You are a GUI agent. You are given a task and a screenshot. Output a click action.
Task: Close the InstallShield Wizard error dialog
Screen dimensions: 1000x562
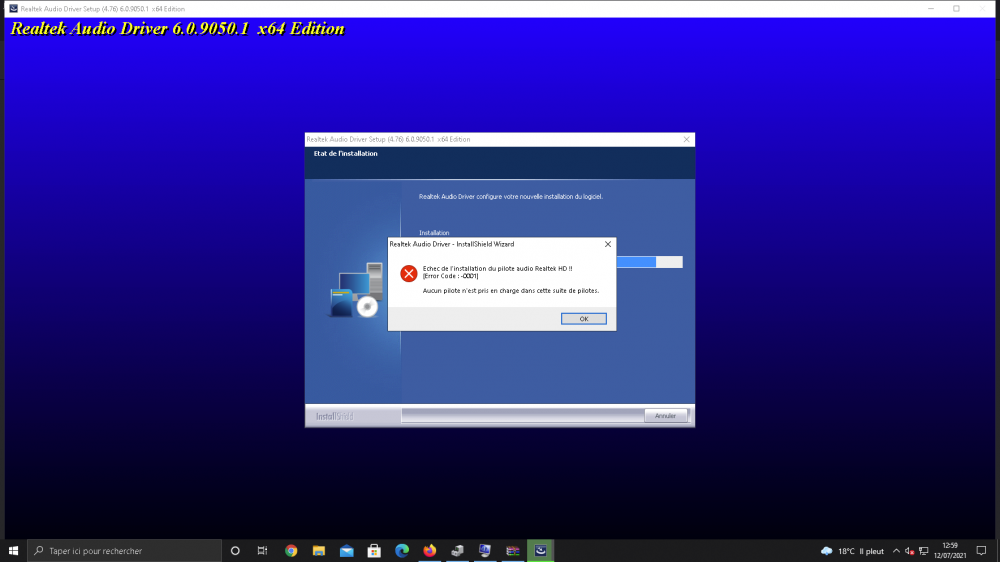point(608,244)
